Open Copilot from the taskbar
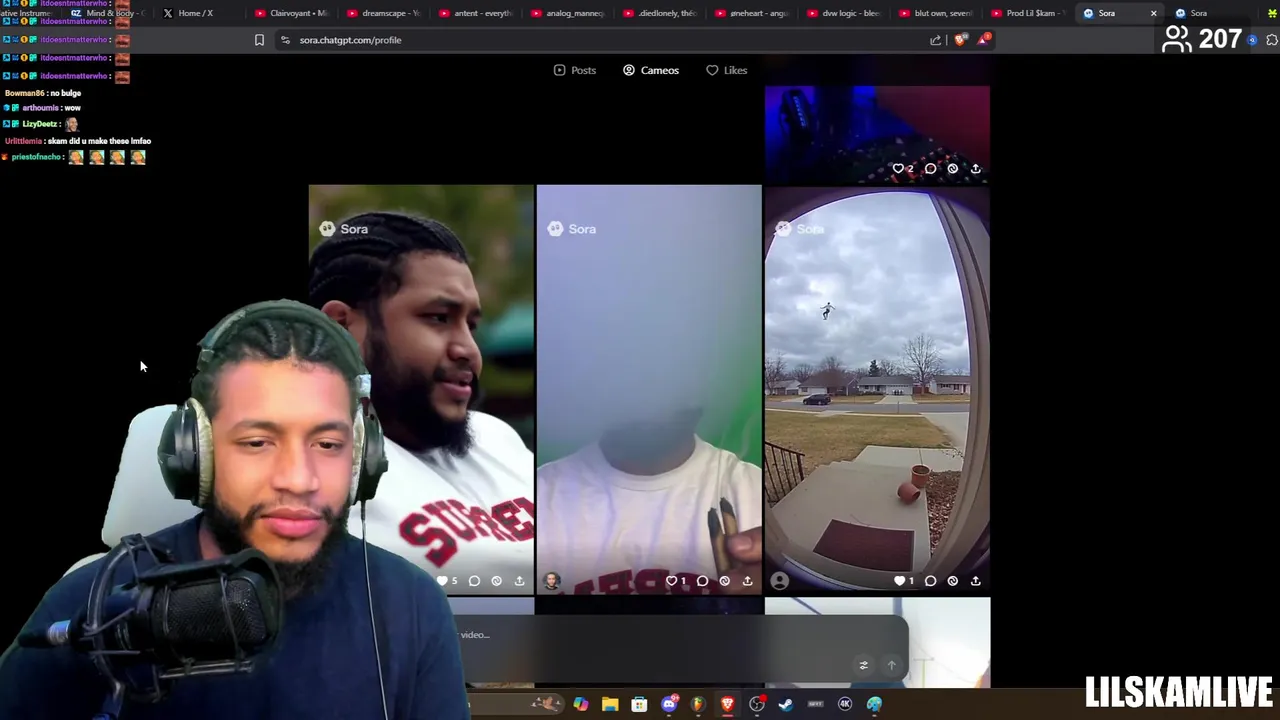 pos(581,704)
